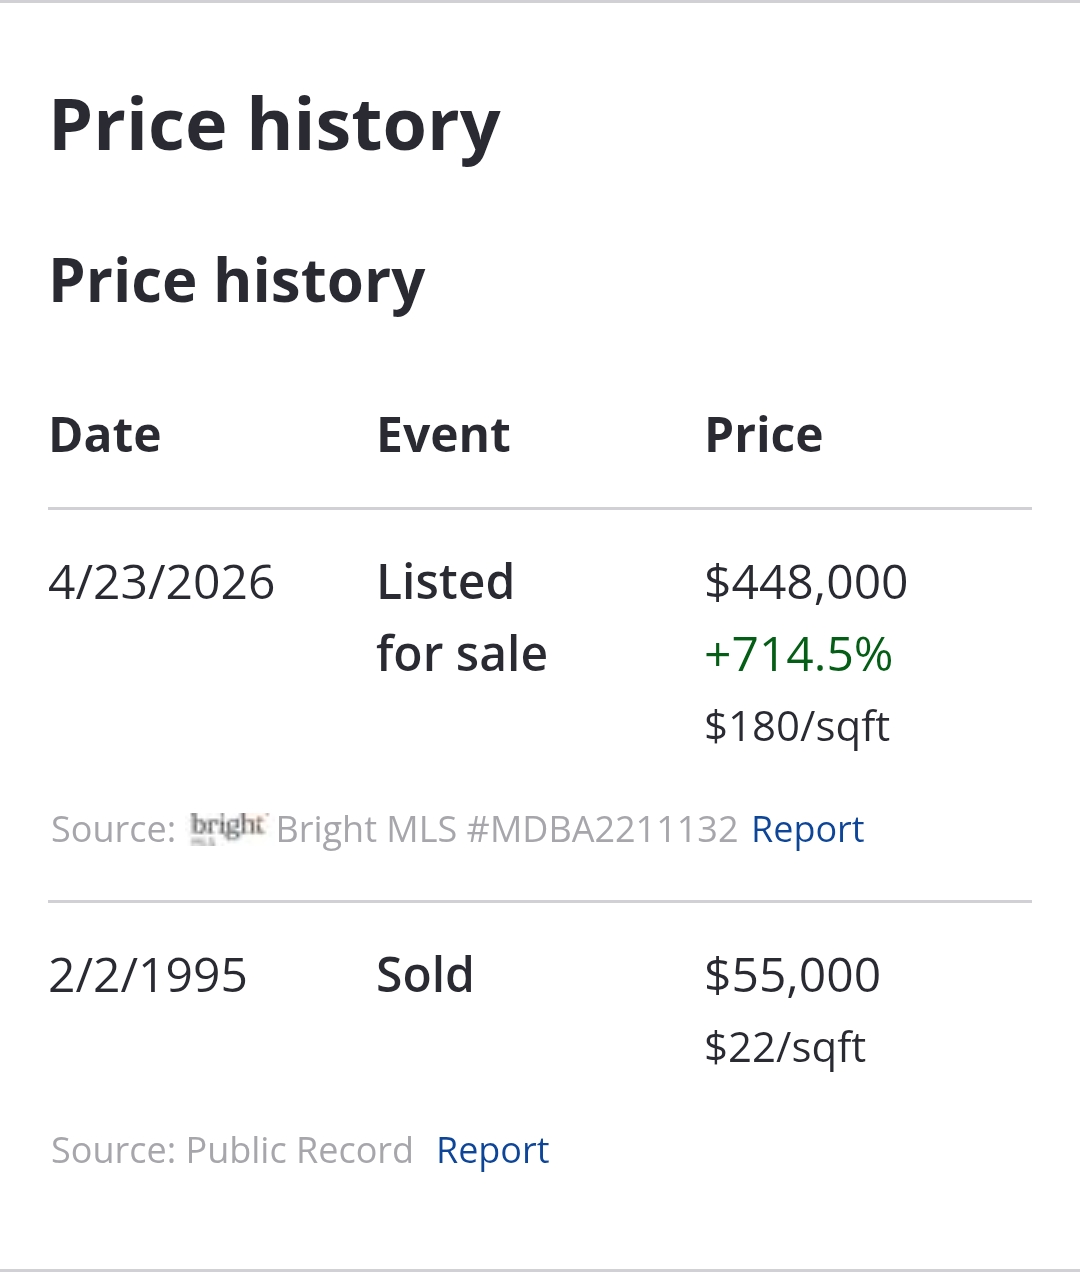Click the large Price history page heading
The height and width of the screenshot is (1277, 1080).
point(275,125)
